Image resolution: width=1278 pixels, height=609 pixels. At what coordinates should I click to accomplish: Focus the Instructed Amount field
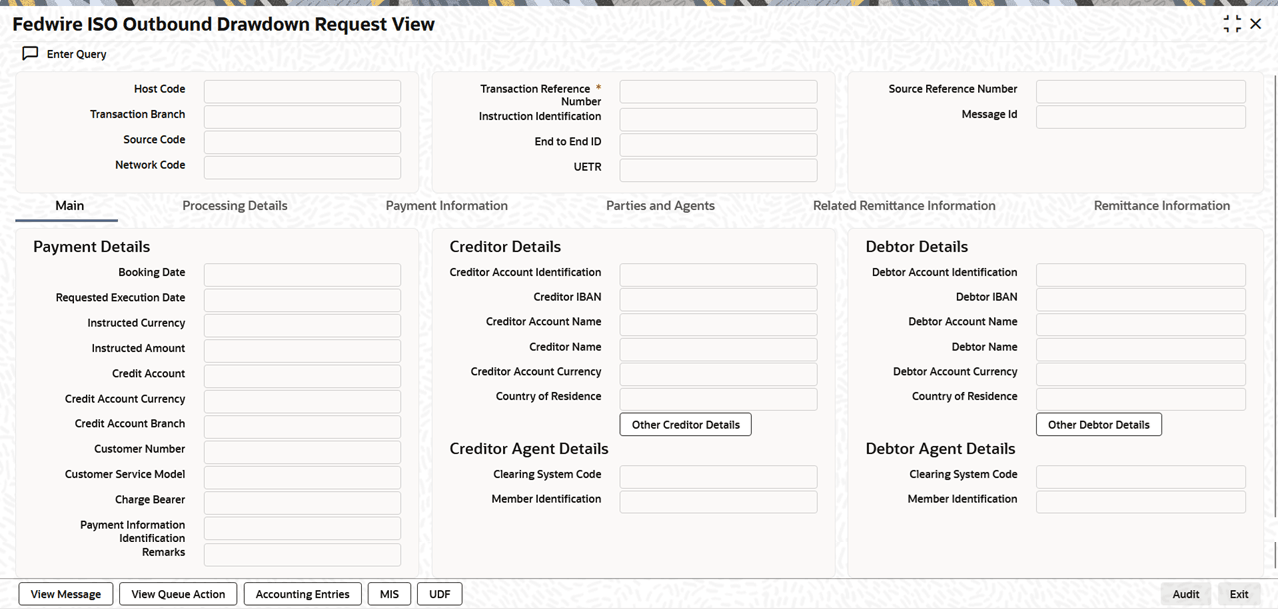302,351
